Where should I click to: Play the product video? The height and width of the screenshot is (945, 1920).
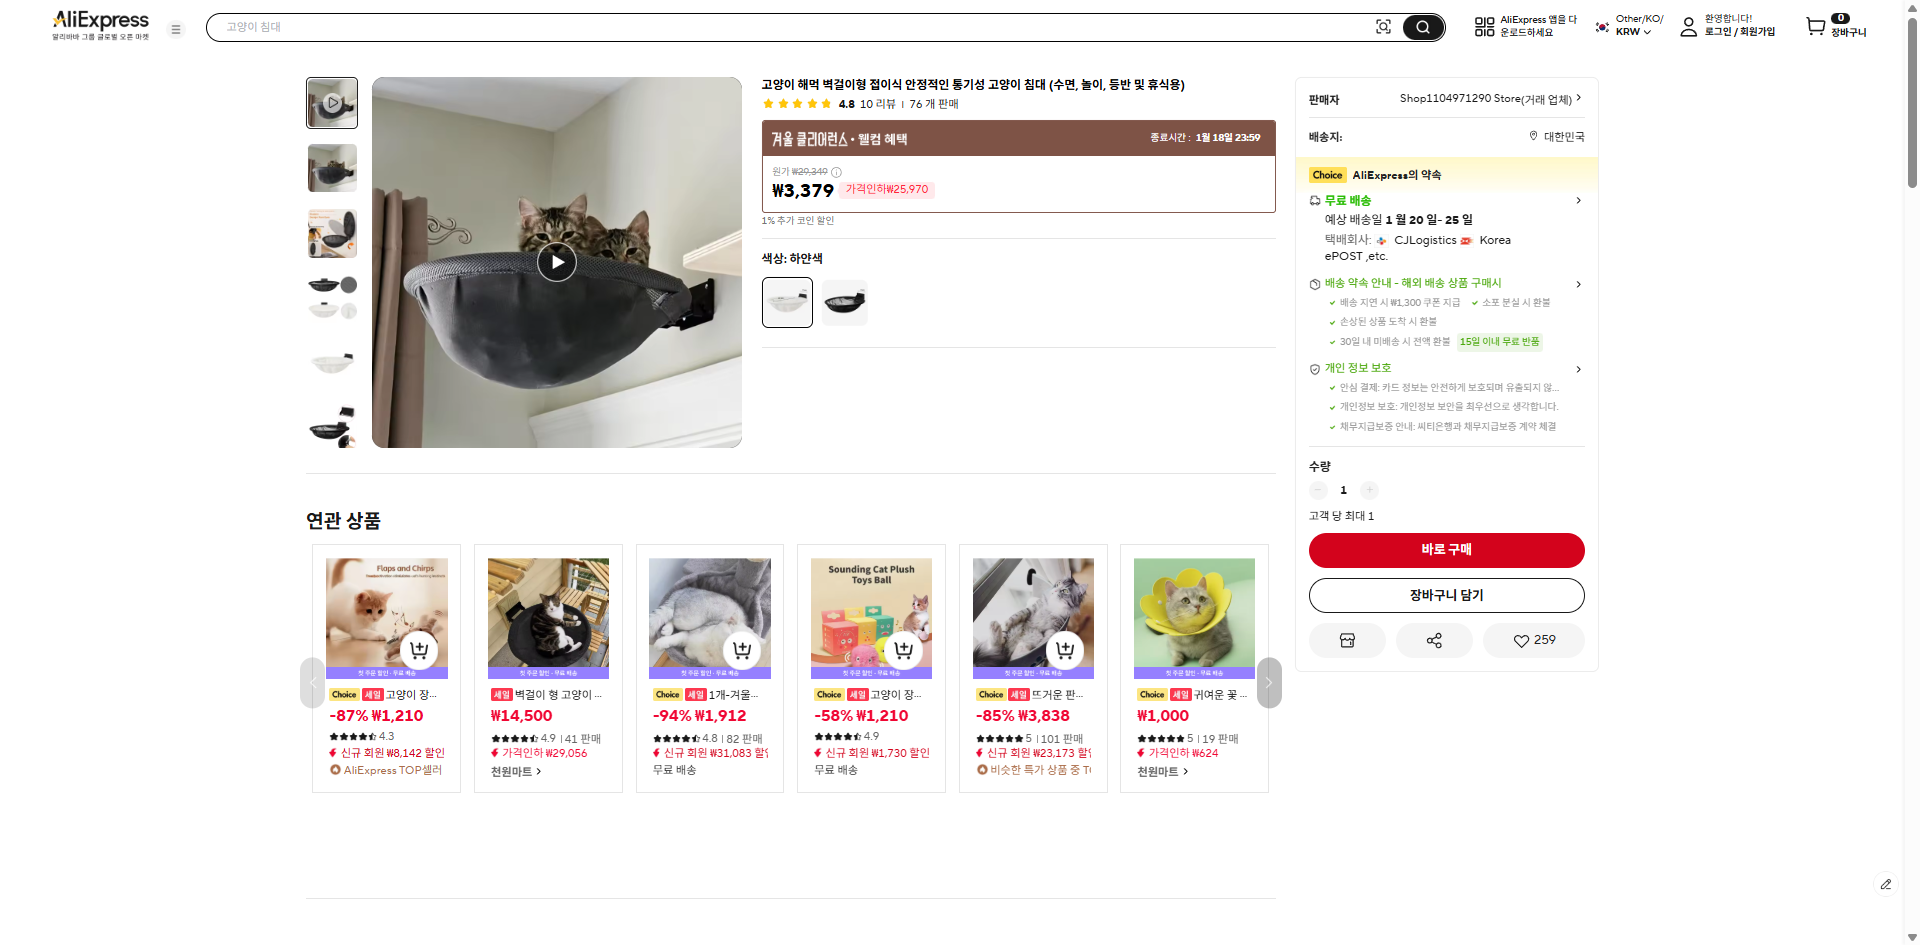(557, 262)
